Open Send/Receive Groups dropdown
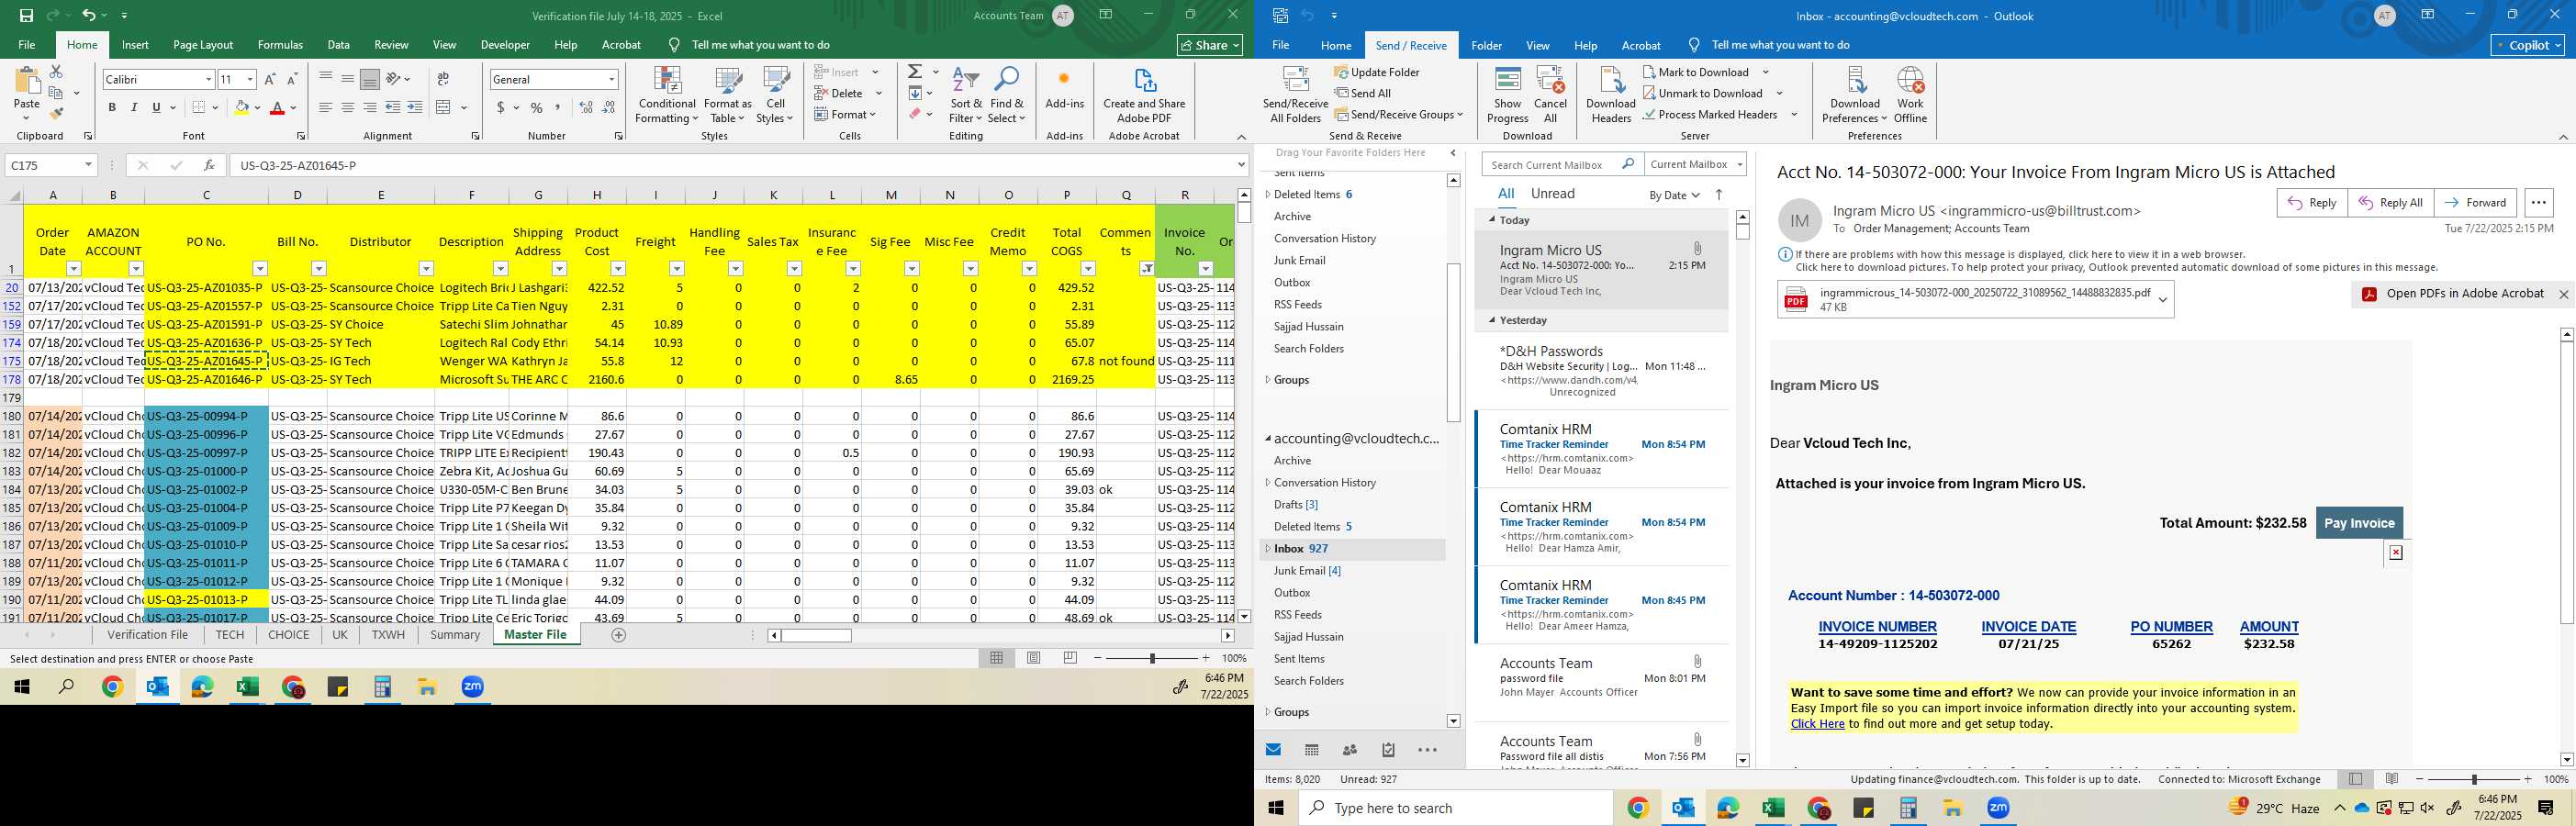This screenshot has height=826, width=2576. [1399, 115]
